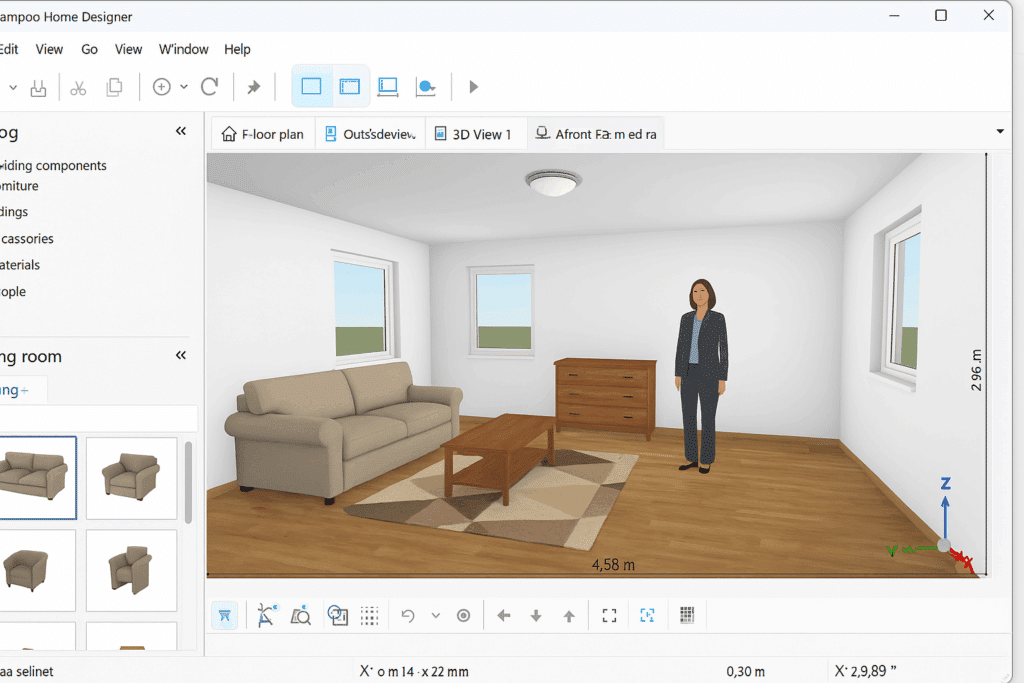Open the Create dimensions tool
The image size is (1024, 683).
click(x=387, y=86)
